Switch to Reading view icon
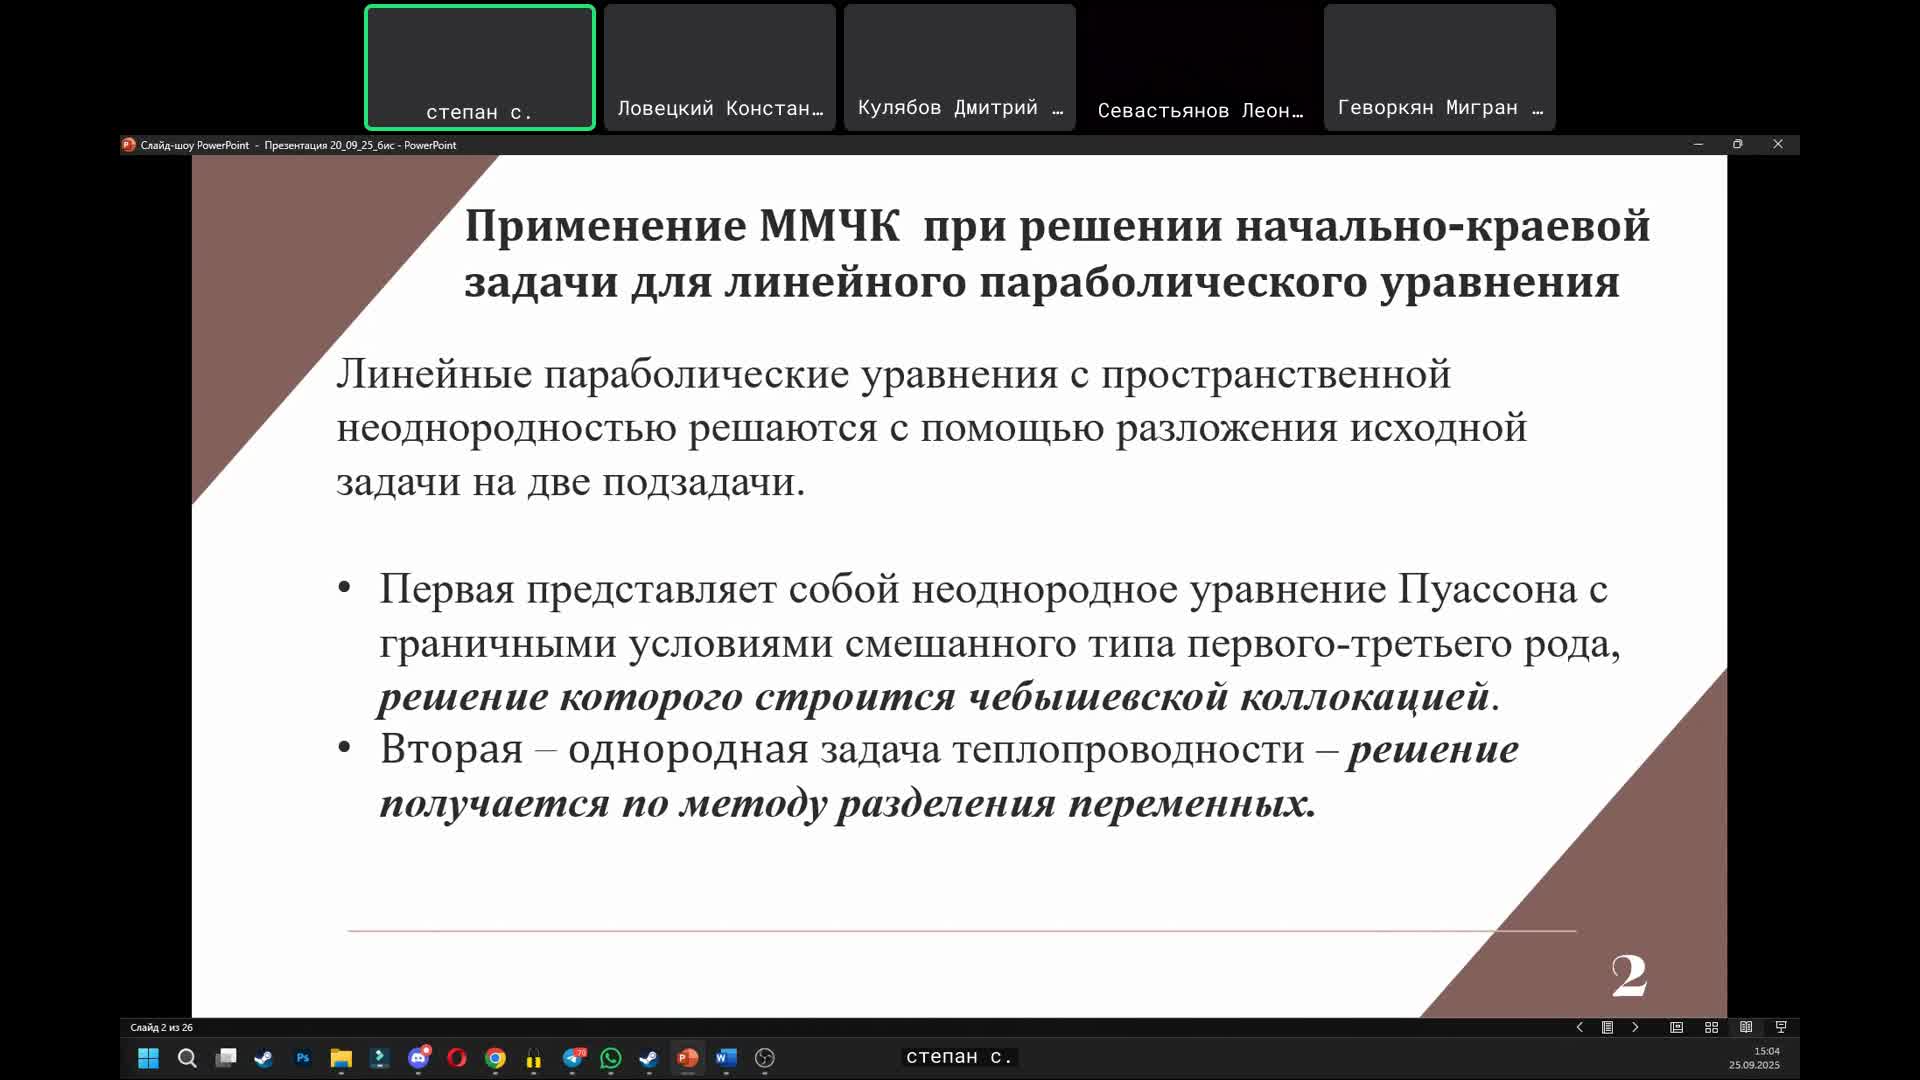This screenshot has width=1920, height=1080. (1746, 1027)
